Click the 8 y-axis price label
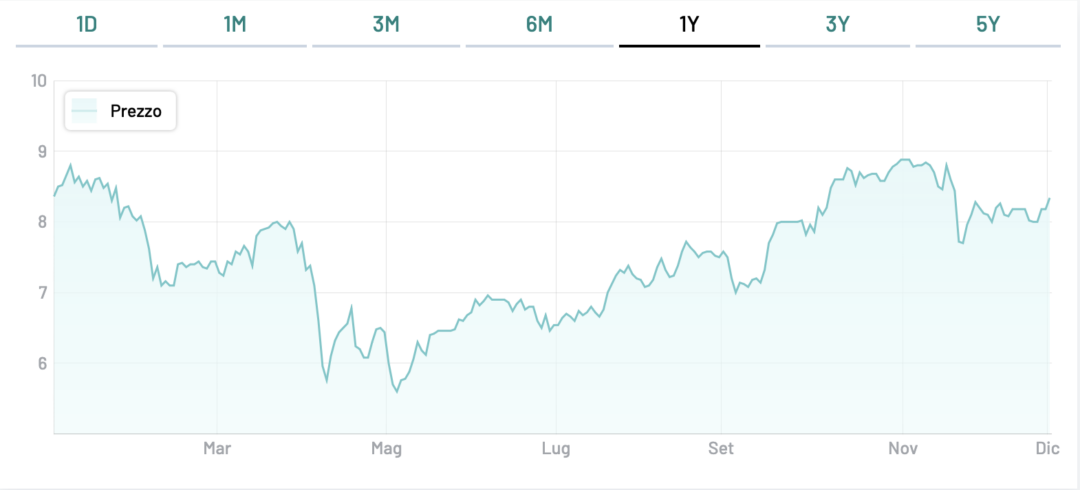Image resolution: width=1080 pixels, height=490 pixels. point(43,223)
